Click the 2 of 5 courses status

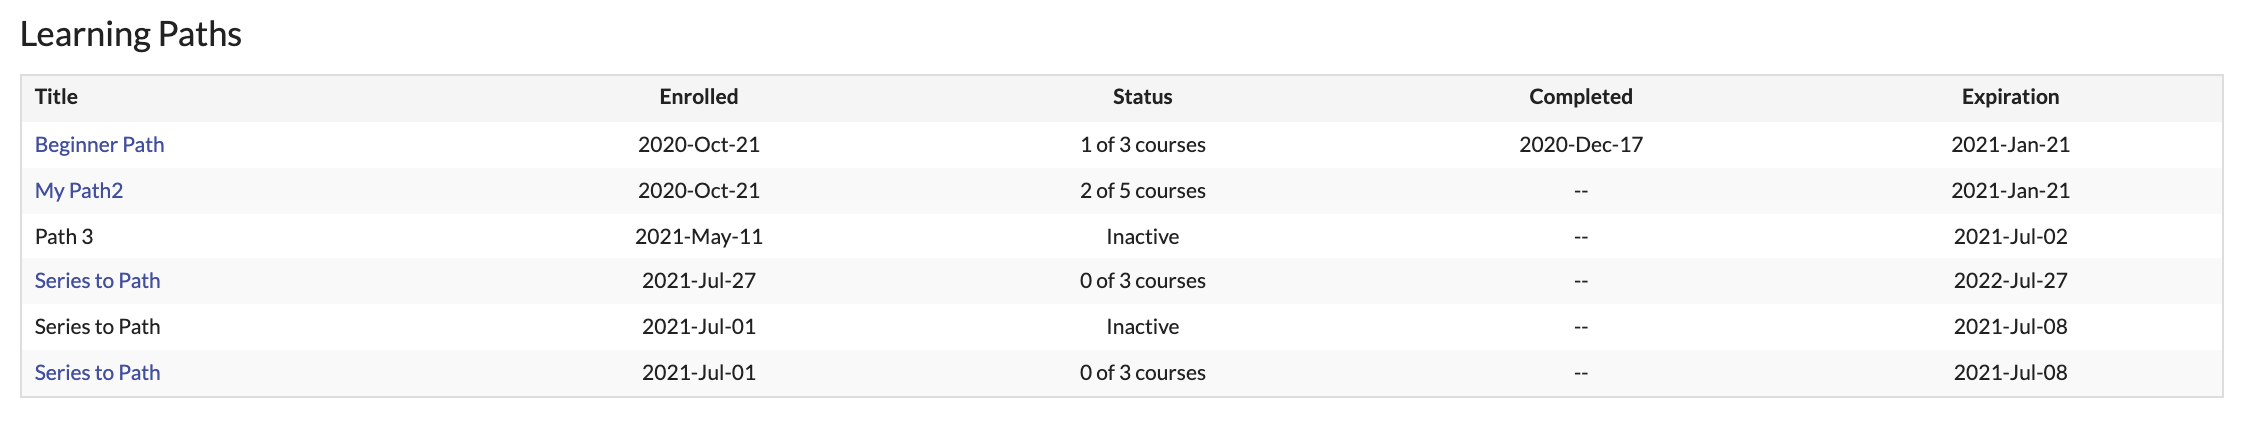pos(1143,190)
